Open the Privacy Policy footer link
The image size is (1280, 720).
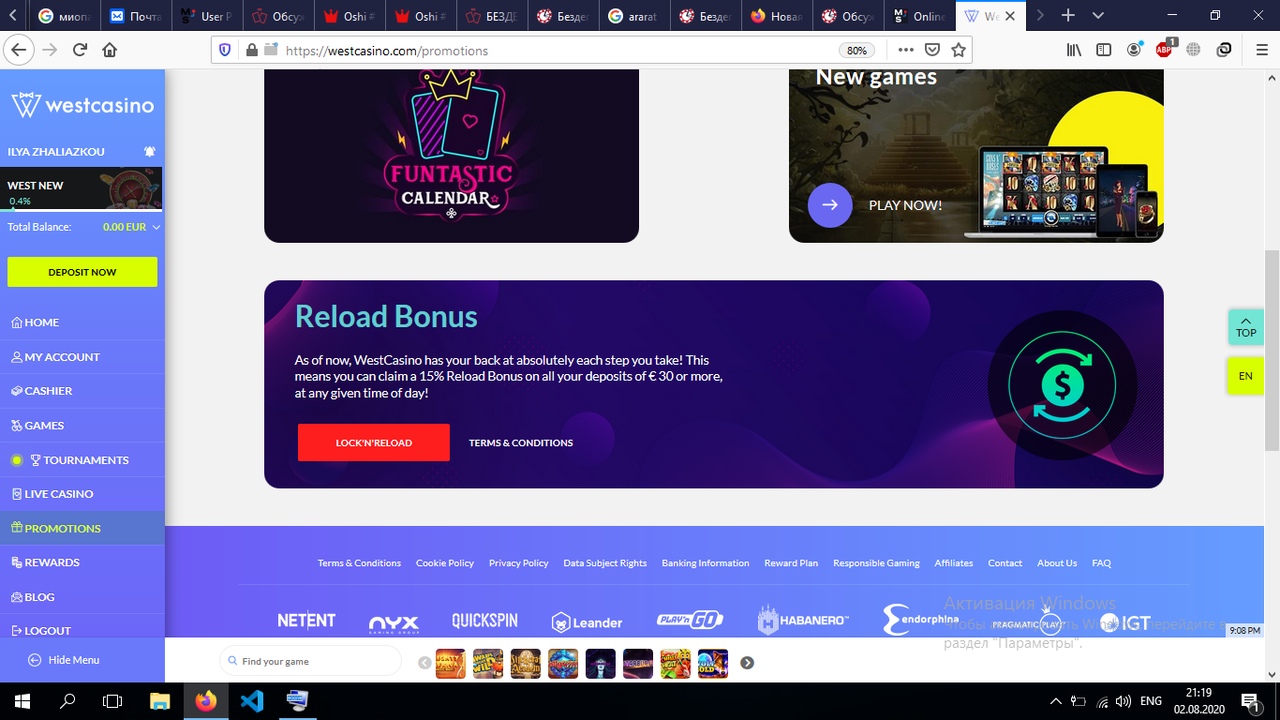tap(519, 563)
